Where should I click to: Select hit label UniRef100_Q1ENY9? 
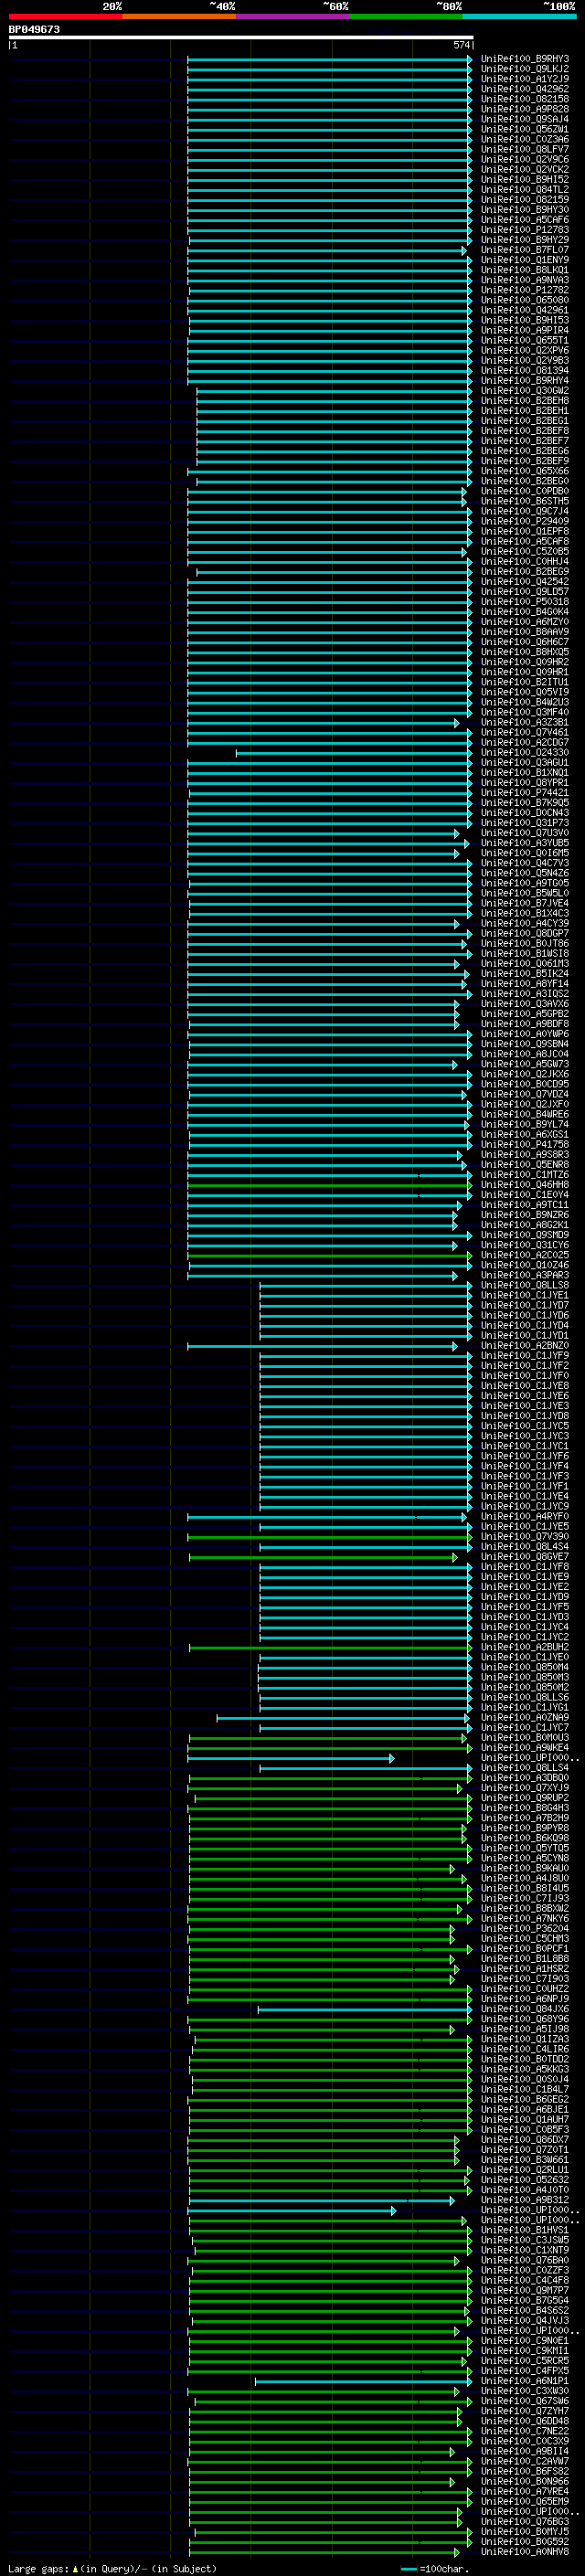(524, 260)
